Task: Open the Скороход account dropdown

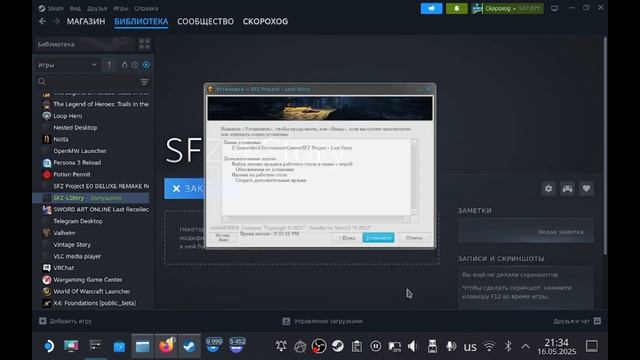Action: pos(507,8)
